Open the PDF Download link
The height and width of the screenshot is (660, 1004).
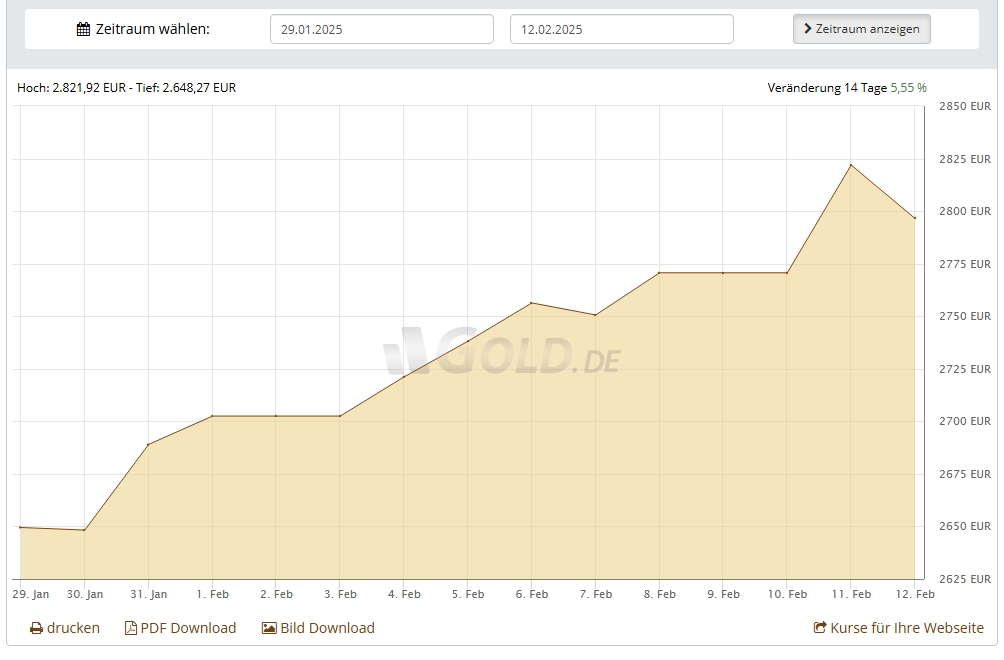(x=181, y=628)
